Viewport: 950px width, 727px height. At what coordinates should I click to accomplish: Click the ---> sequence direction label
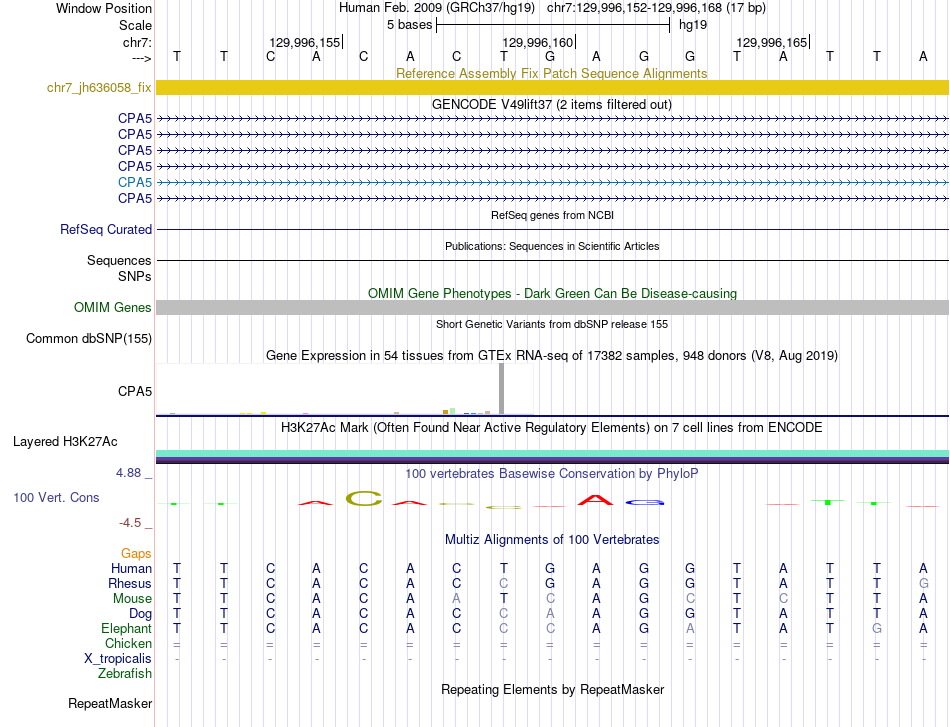141,58
